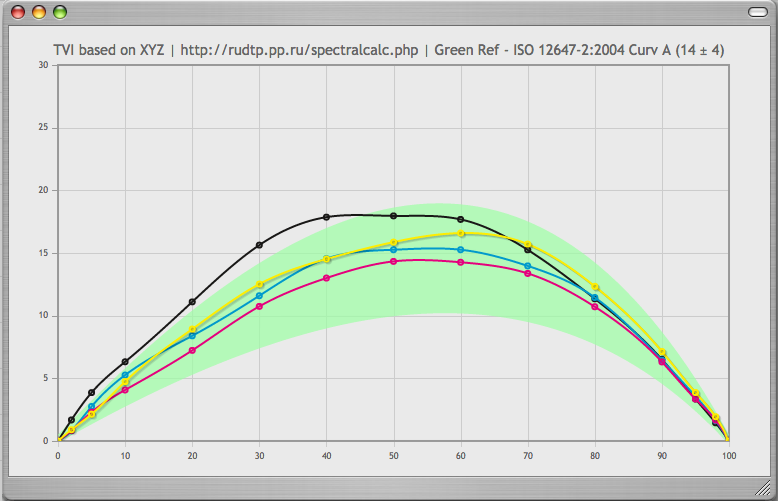778x501 pixels.
Task: Click the y-axis label 25
Action: point(44,127)
